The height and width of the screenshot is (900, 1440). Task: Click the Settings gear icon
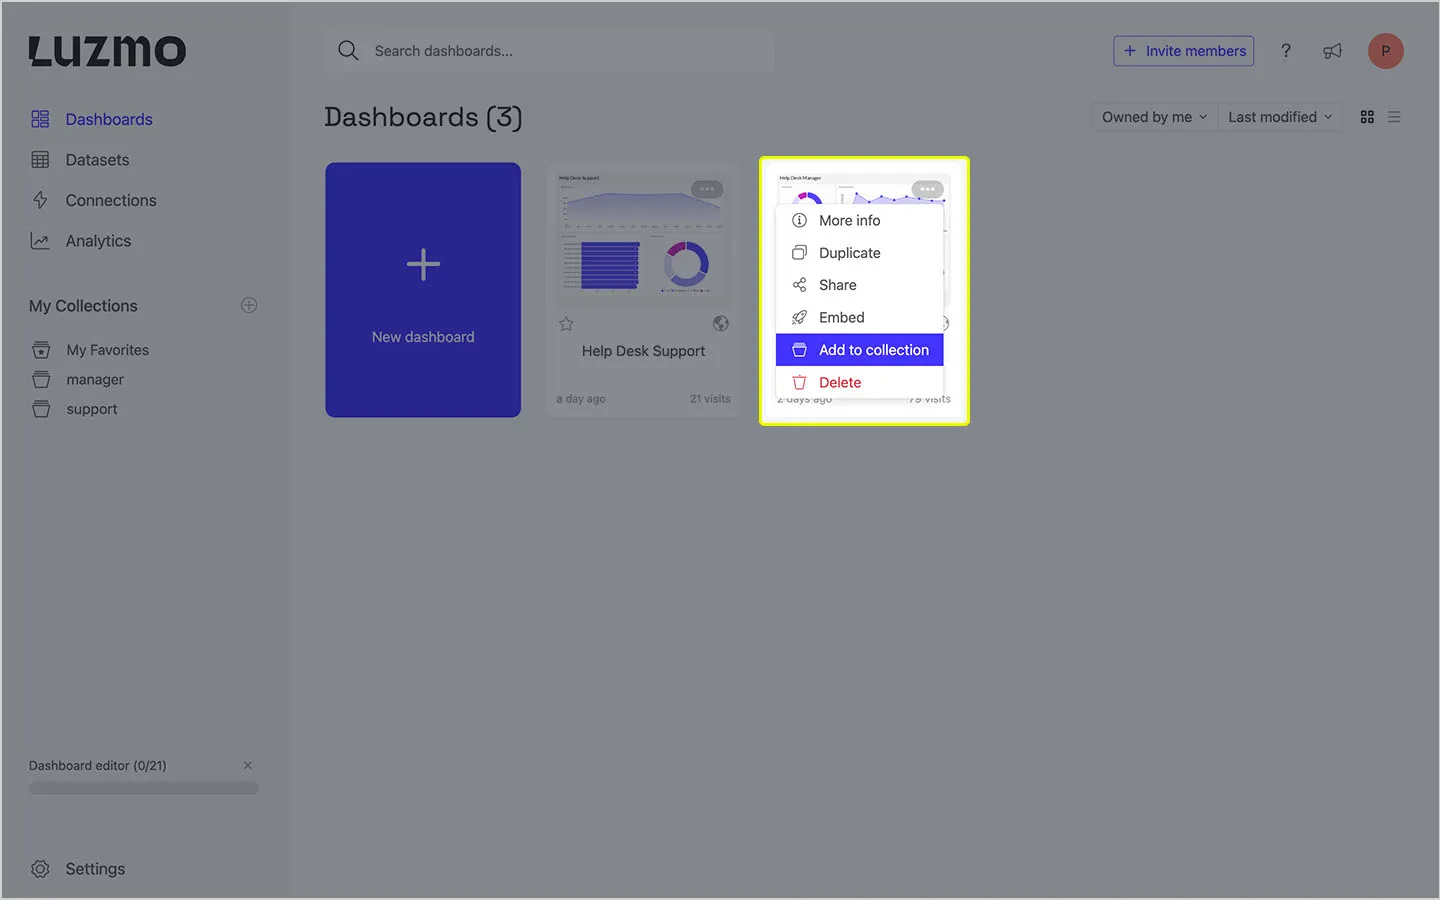(x=40, y=869)
